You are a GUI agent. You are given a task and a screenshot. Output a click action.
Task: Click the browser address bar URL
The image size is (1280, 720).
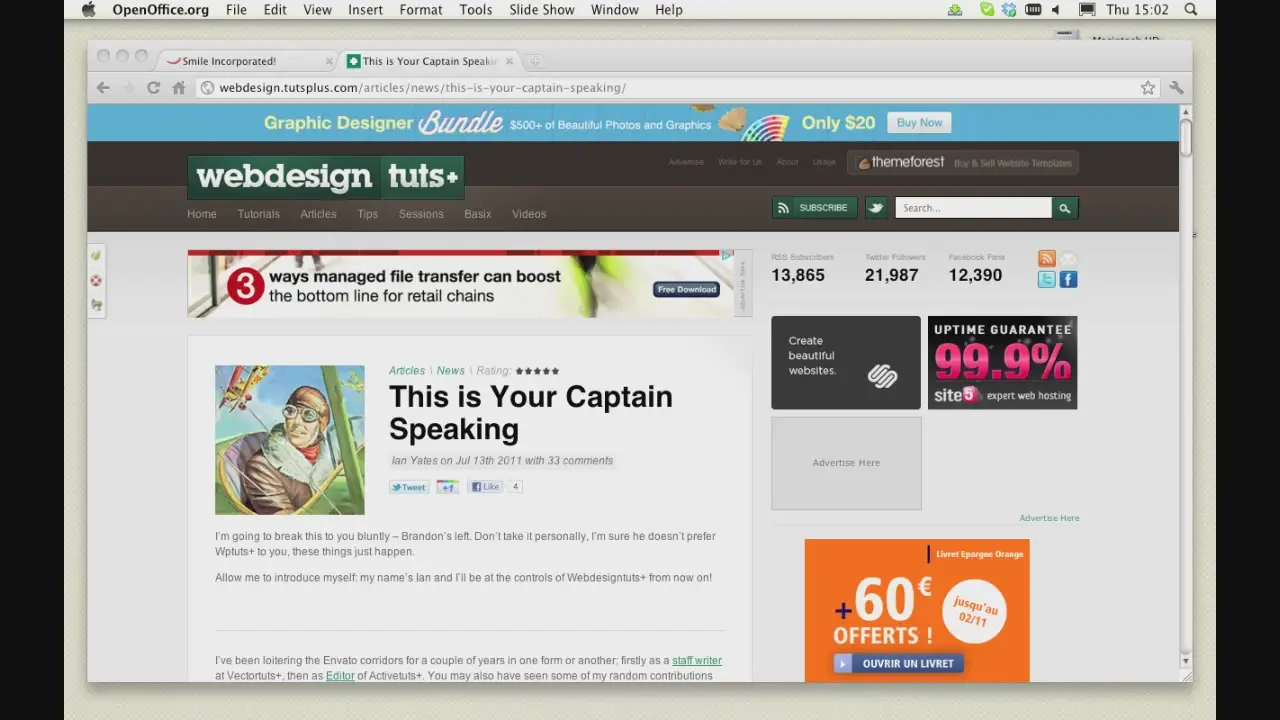pyautogui.click(x=423, y=88)
